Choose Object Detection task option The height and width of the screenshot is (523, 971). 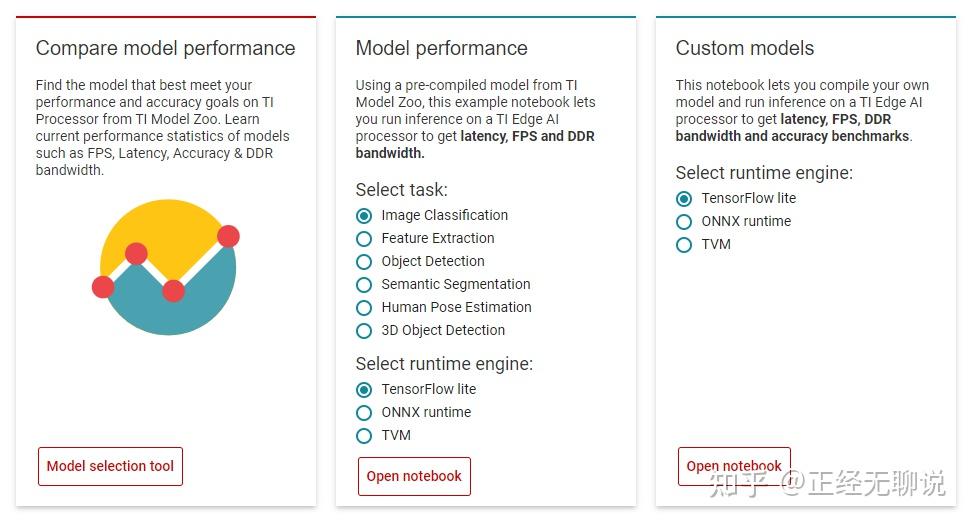coord(364,262)
